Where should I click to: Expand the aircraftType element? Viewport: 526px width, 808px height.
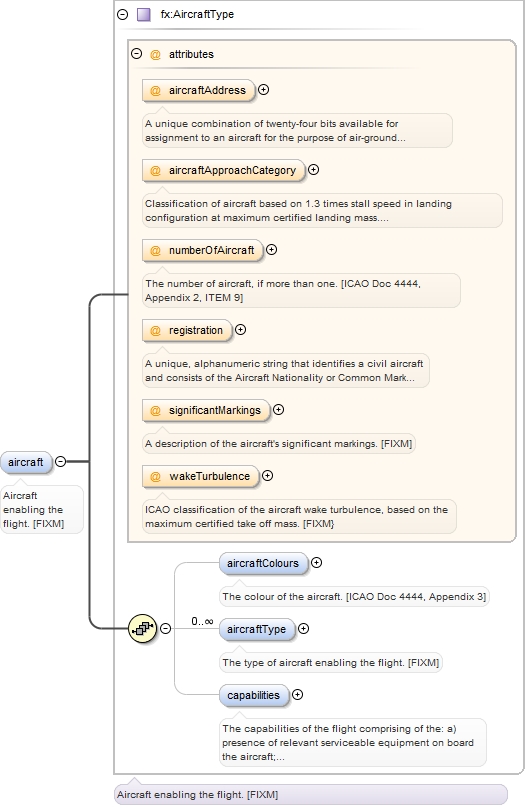[x=303, y=629]
